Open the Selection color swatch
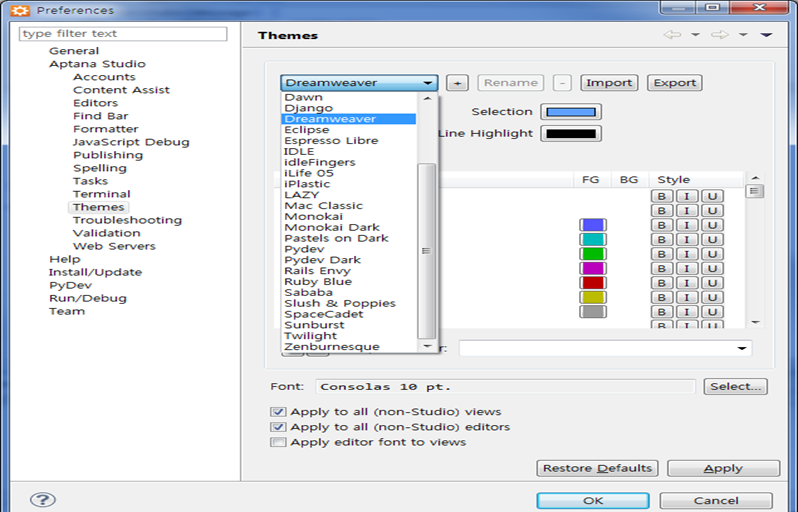The width and height of the screenshot is (798, 512). coord(571,112)
